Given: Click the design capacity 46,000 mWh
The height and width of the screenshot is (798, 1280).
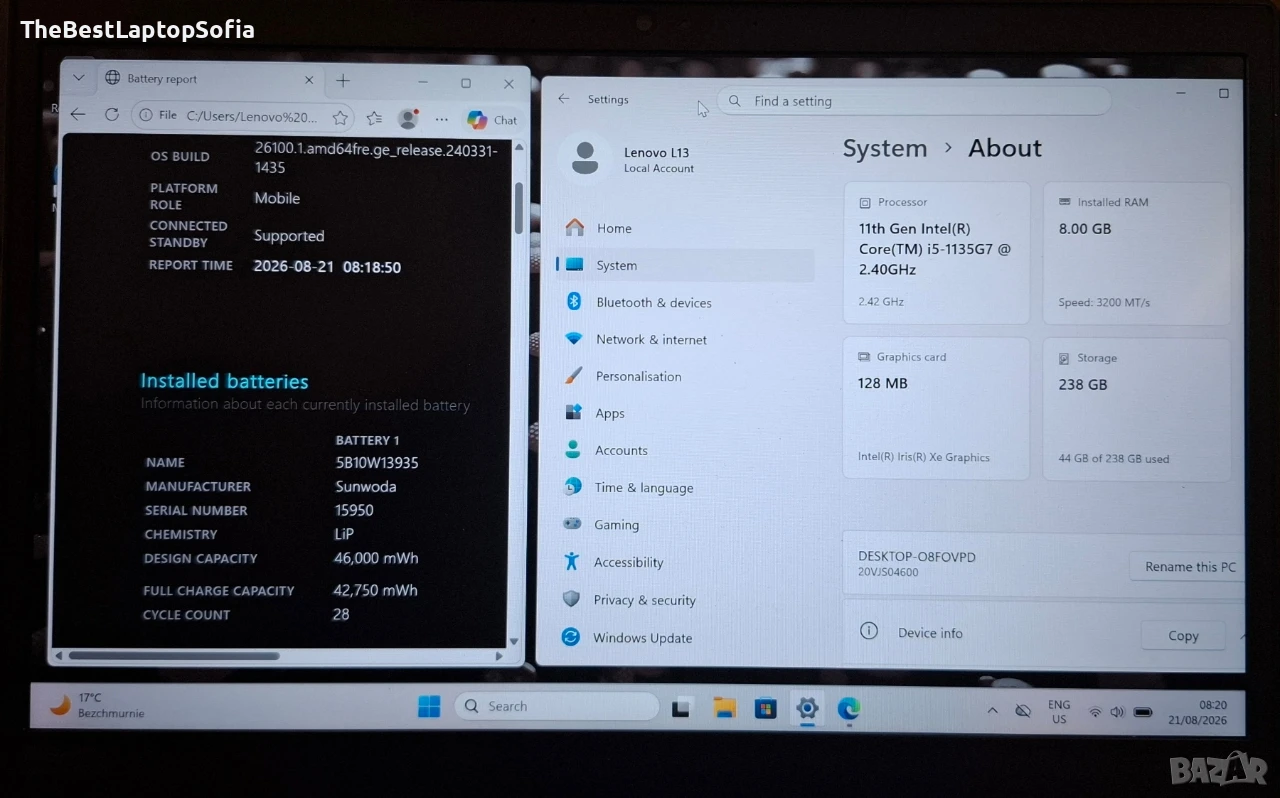Looking at the screenshot, I should [x=376, y=558].
